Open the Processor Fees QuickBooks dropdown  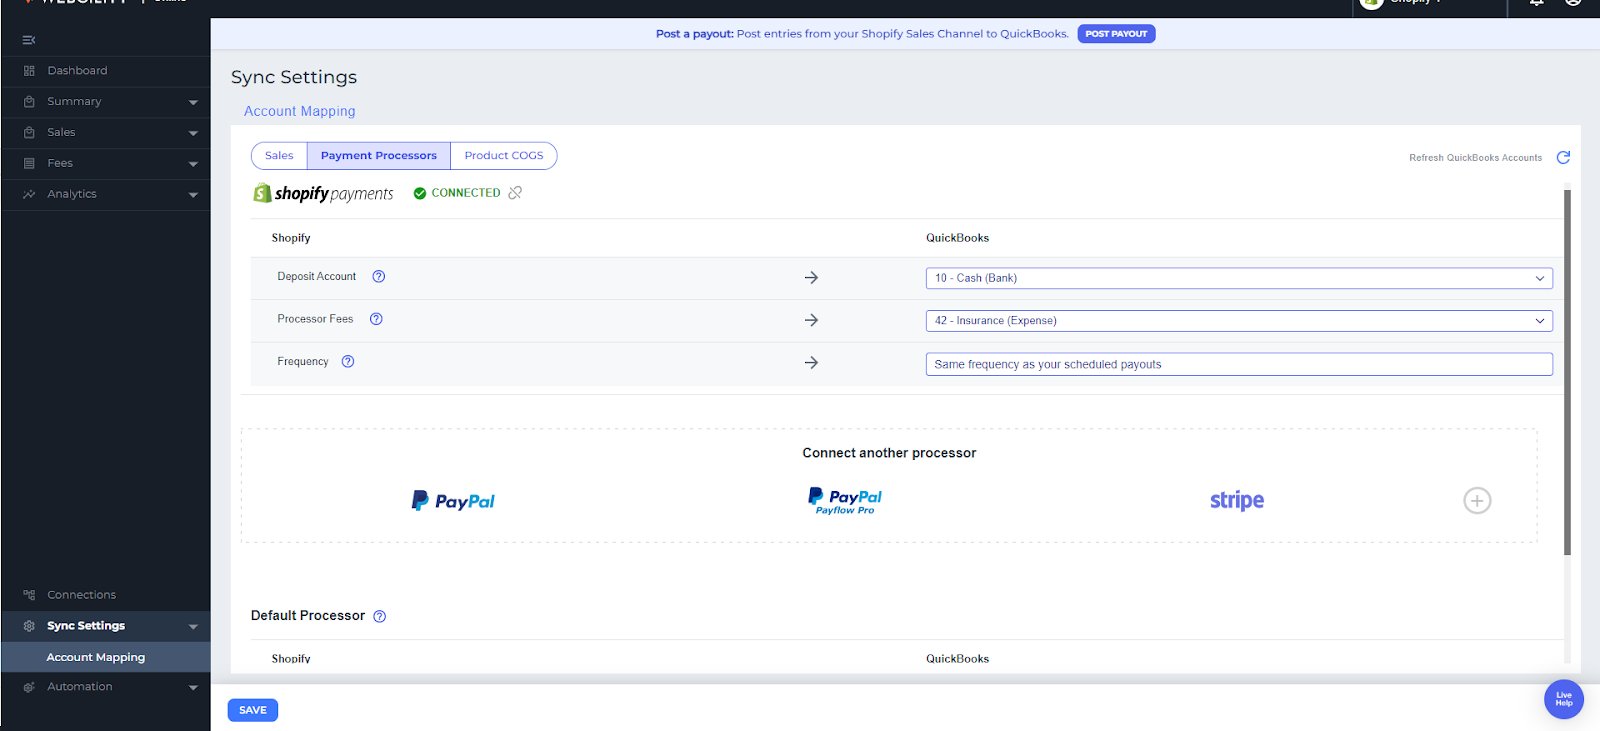point(1239,321)
